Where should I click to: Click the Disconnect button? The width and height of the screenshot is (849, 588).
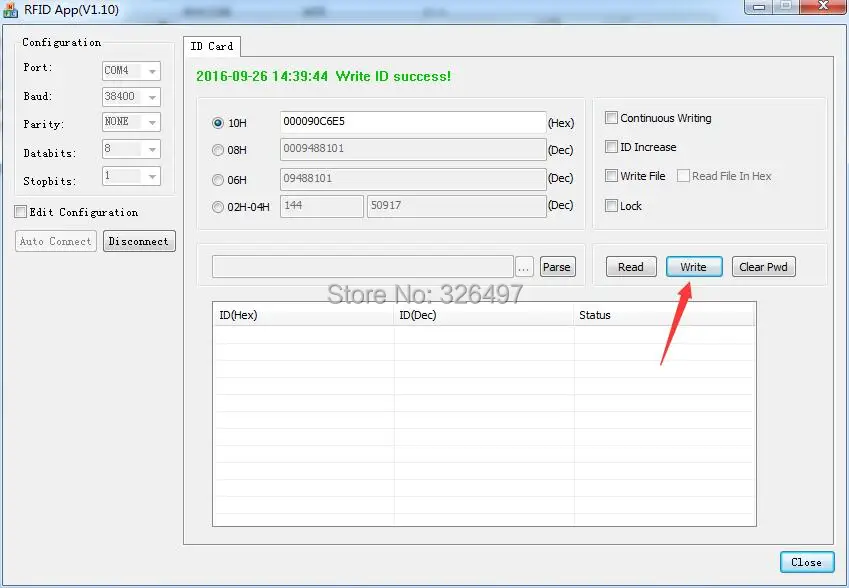click(x=139, y=241)
